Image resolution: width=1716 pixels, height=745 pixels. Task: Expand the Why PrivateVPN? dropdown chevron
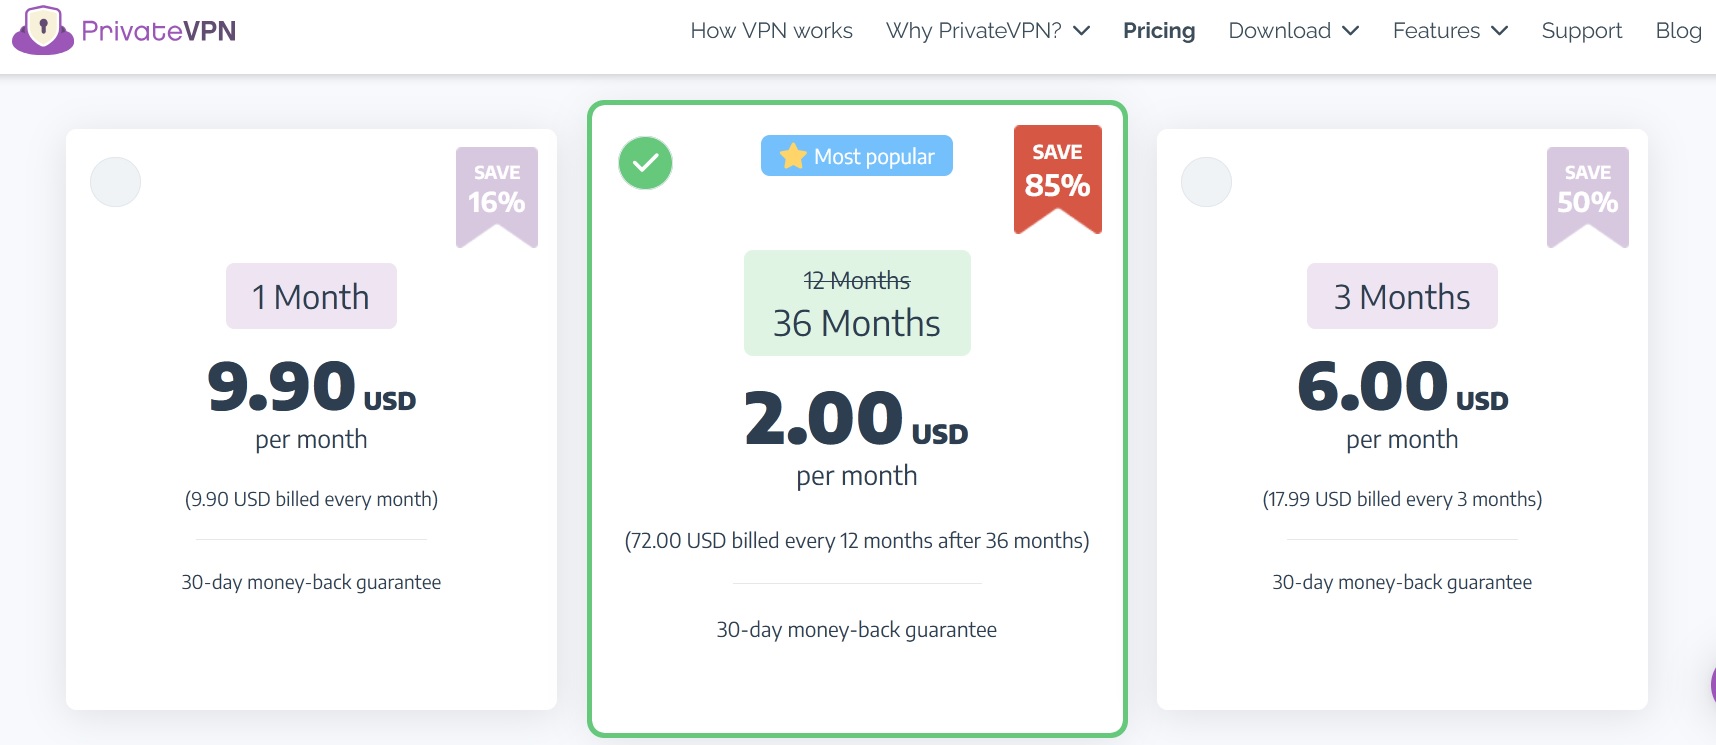point(1081,31)
